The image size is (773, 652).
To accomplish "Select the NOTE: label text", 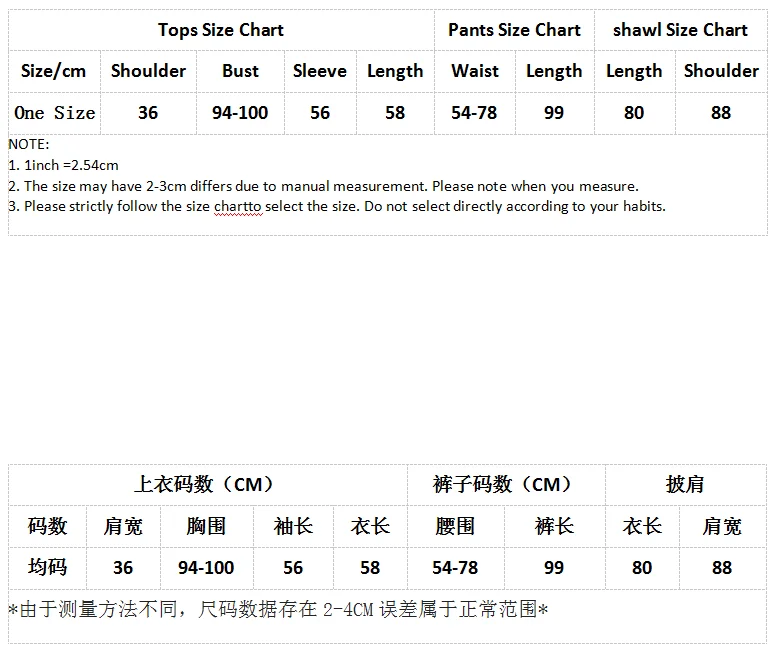I will coord(28,144).
